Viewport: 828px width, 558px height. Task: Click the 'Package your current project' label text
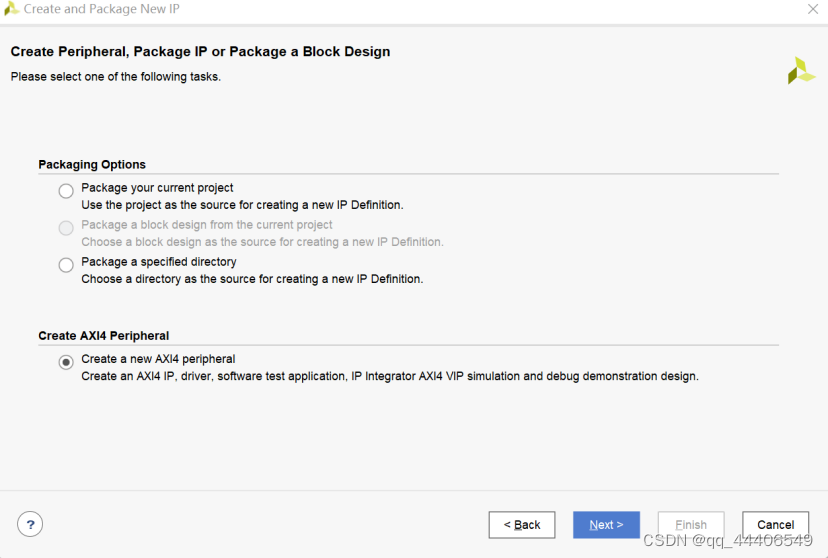coord(157,188)
